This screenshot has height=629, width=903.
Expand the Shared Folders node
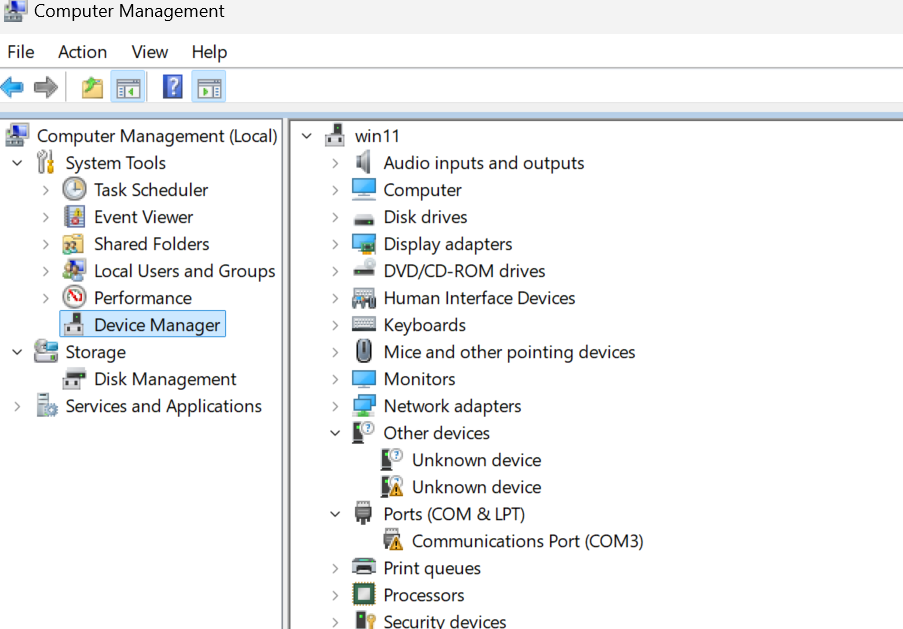[45, 244]
